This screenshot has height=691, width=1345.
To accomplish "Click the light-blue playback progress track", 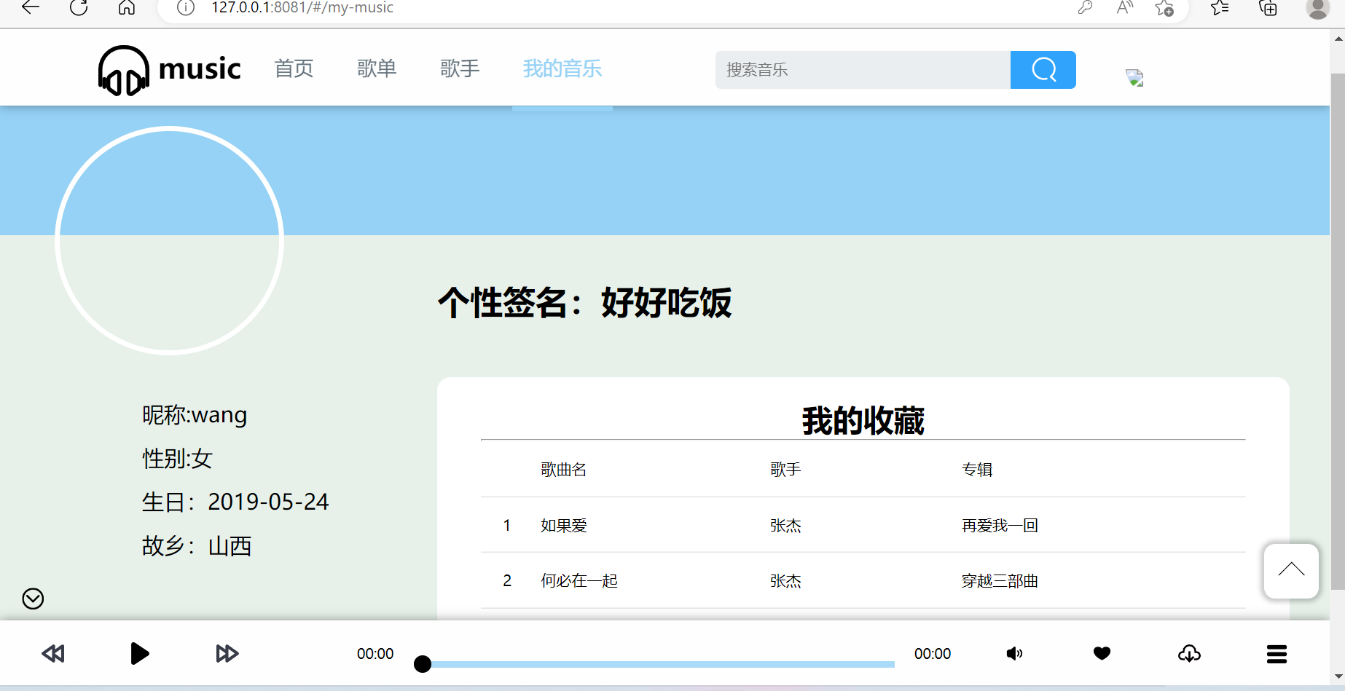I will pyautogui.click(x=660, y=664).
